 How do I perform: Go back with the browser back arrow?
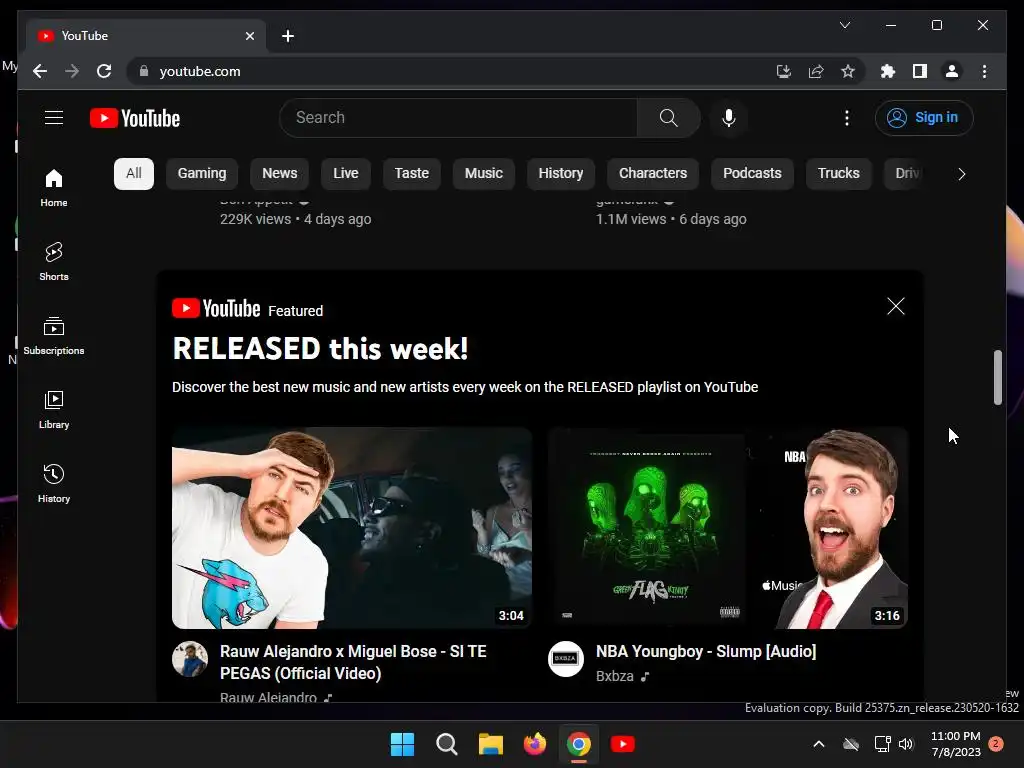click(x=40, y=71)
